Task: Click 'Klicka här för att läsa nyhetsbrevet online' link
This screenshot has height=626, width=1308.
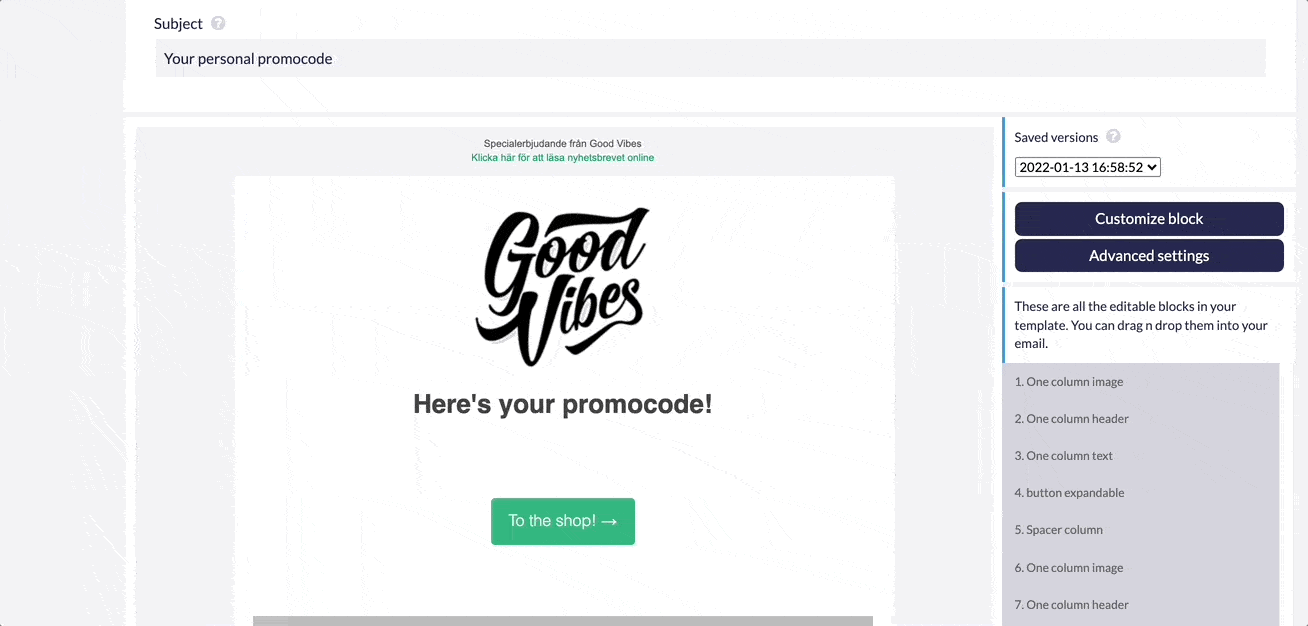Action: [x=562, y=158]
